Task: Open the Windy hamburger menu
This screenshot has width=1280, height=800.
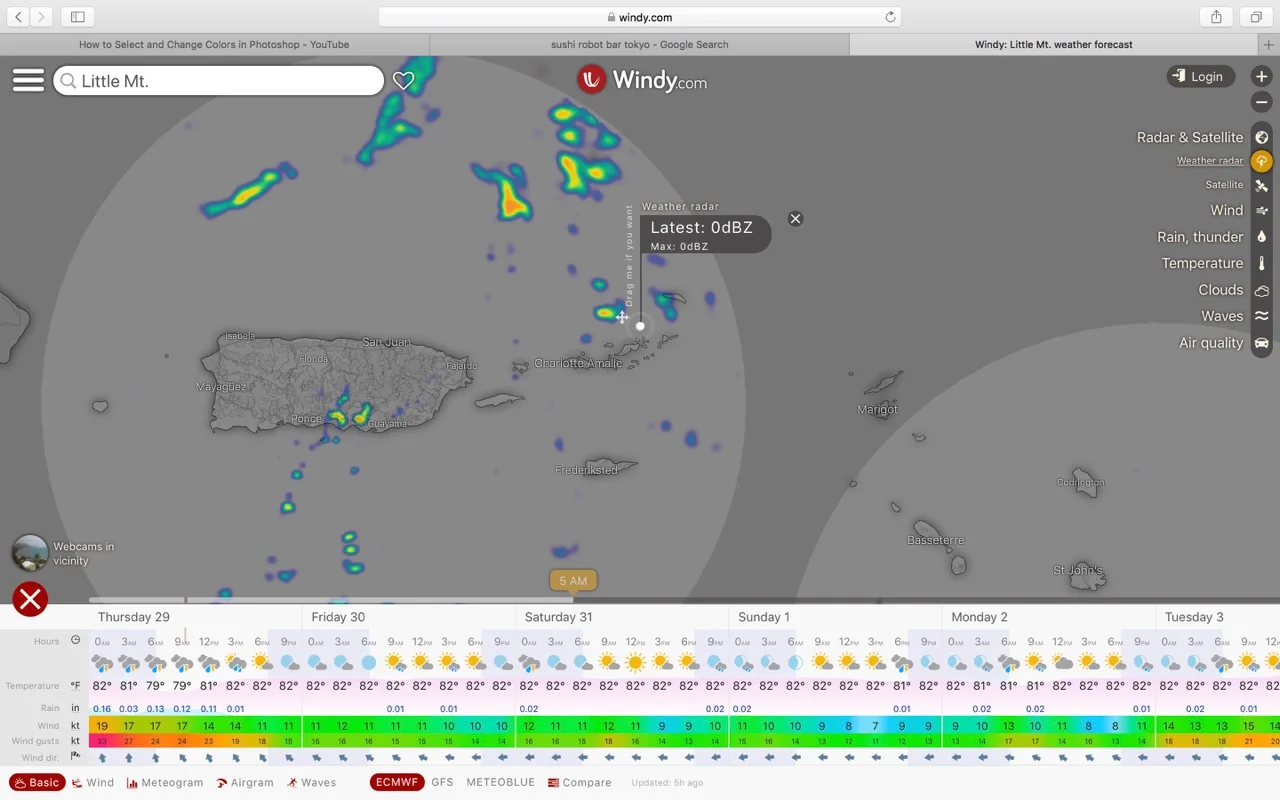Action: click(x=28, y=81)
